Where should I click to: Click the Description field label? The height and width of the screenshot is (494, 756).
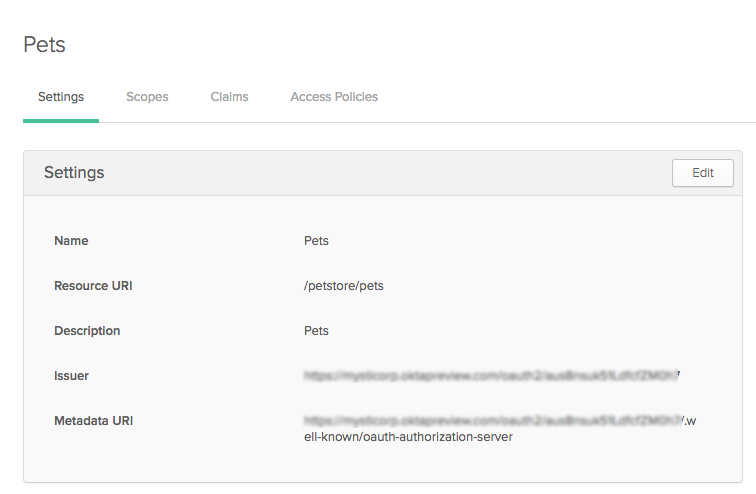[87, 331]
